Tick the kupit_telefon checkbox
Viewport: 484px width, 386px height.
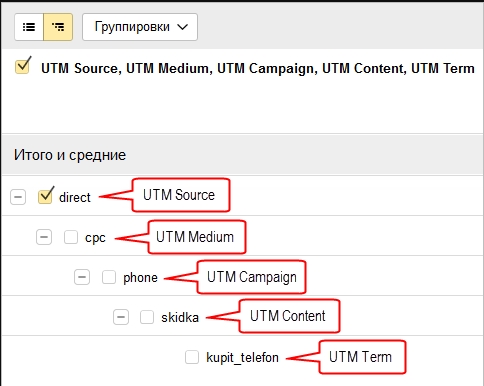(192, 357)
